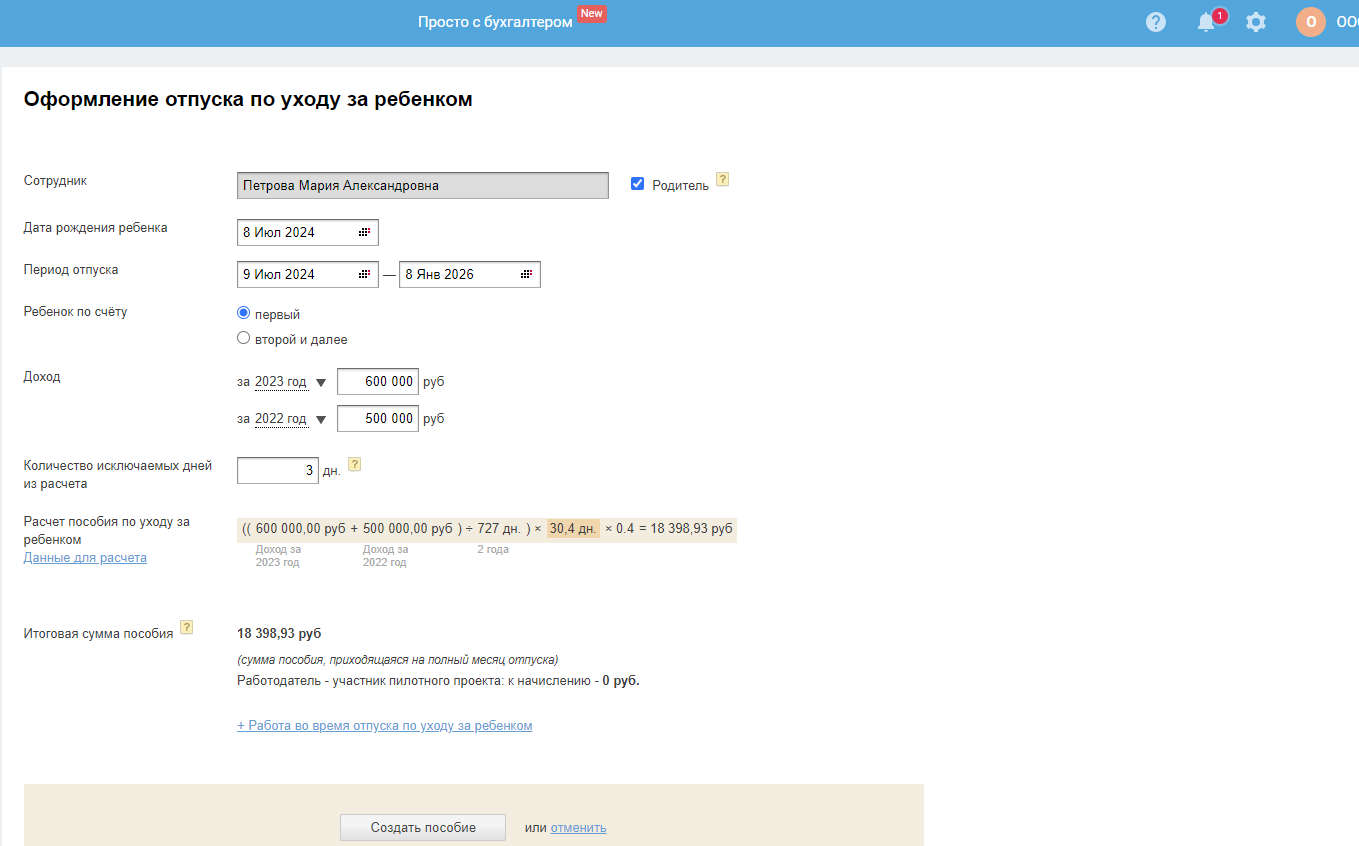Open the Данные для расчета link
This screenshot has width=1359, height=846.
(85, 558)
